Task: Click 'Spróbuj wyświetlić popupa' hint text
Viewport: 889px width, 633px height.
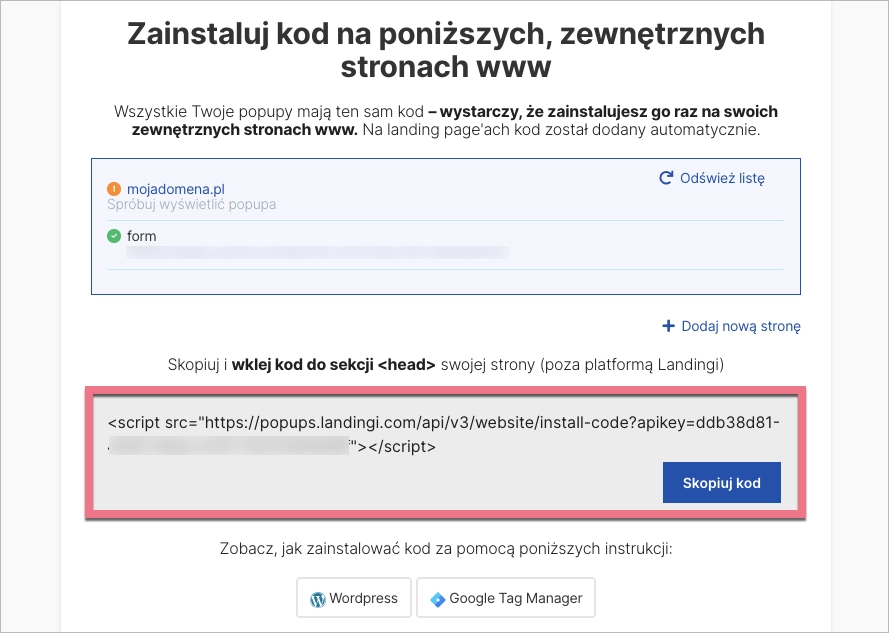Action: pyautogui.click(x=191, y=205)
